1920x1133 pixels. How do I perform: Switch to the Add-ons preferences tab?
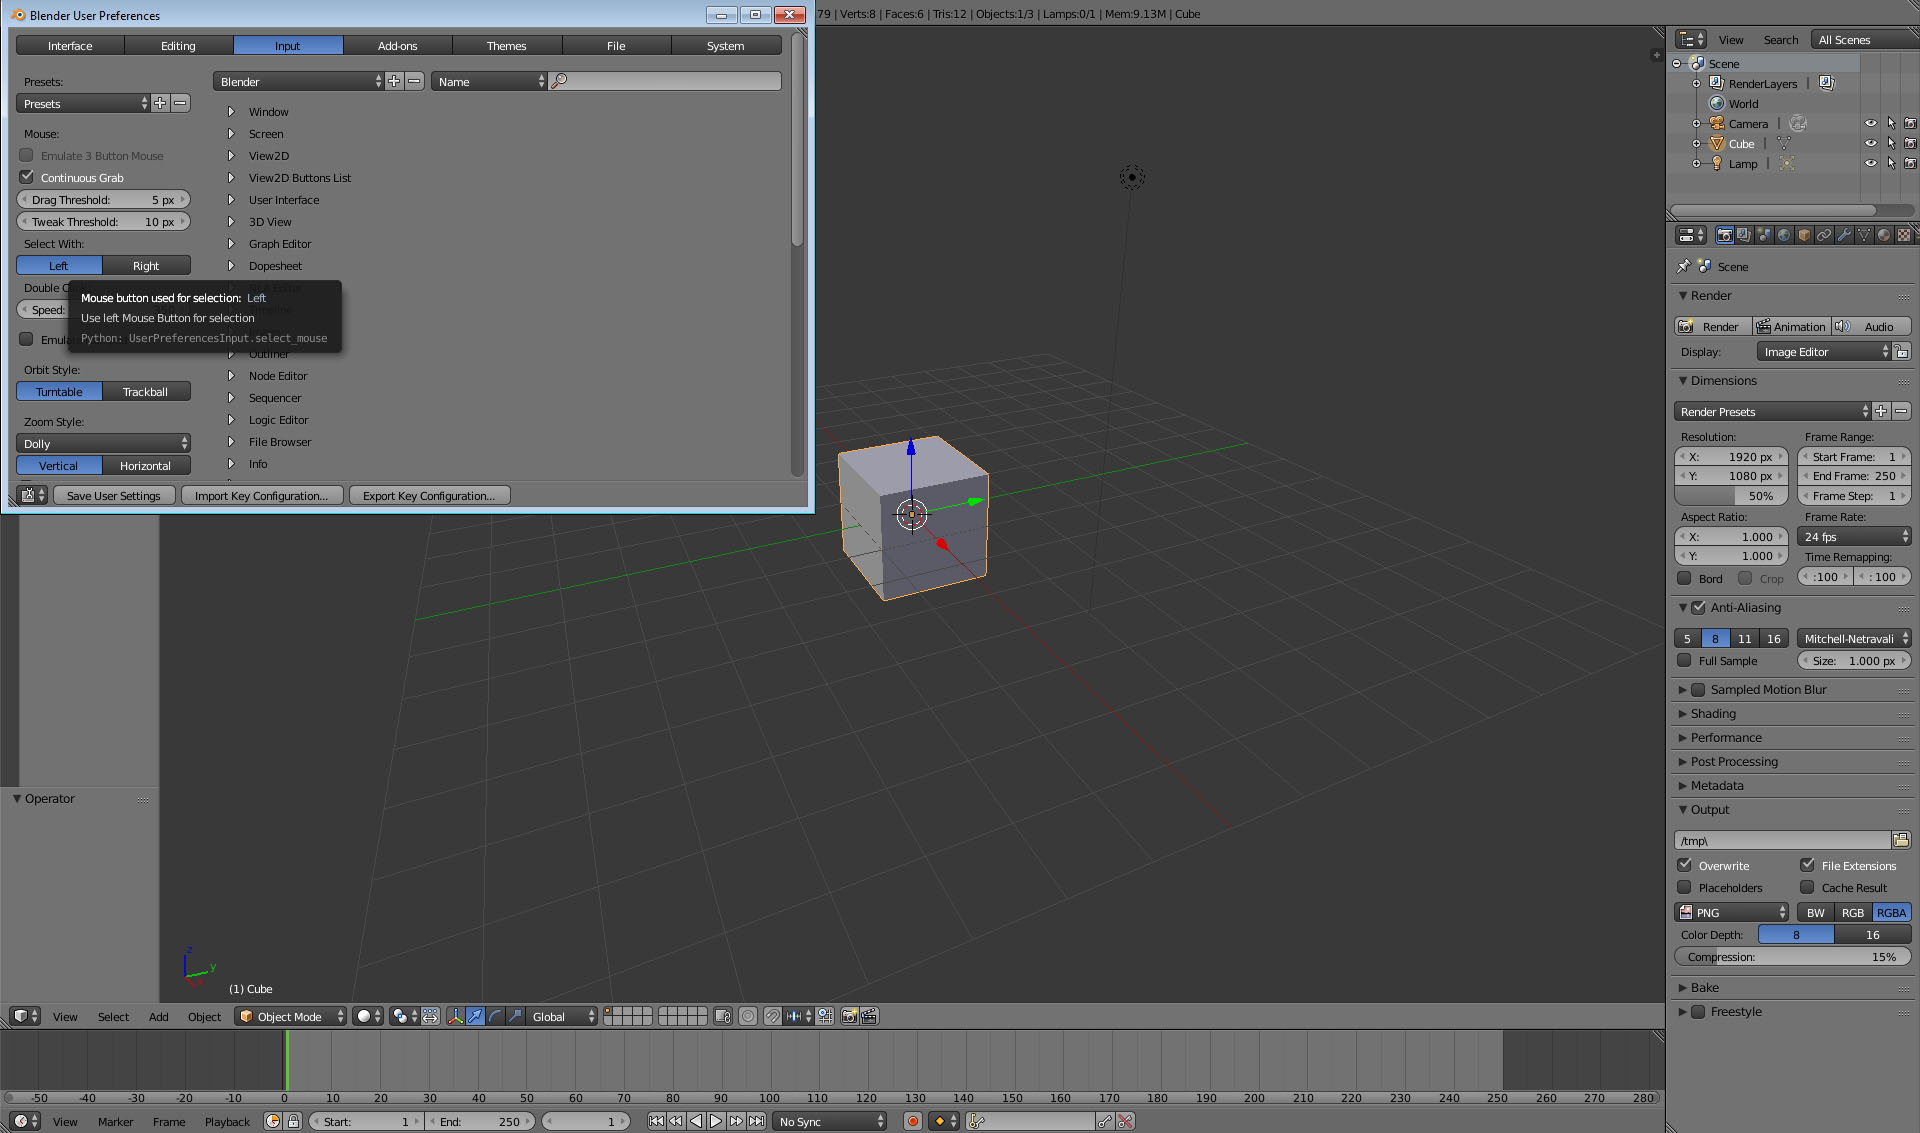click(x=398, y=45)
